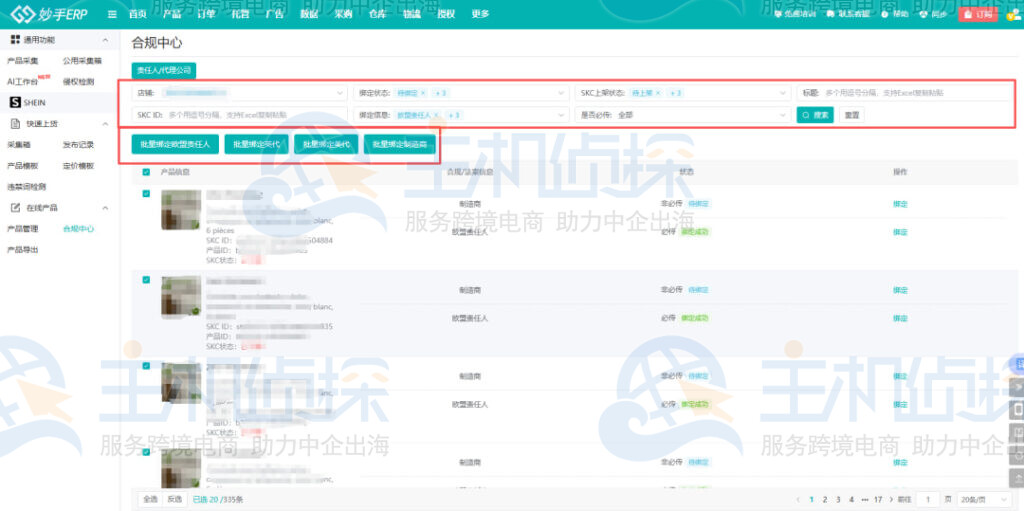The width and height of the screenshot is (1024, 511).
Task: Toggle the hamburger sidebar collapse icon
Action: [112, 14]
